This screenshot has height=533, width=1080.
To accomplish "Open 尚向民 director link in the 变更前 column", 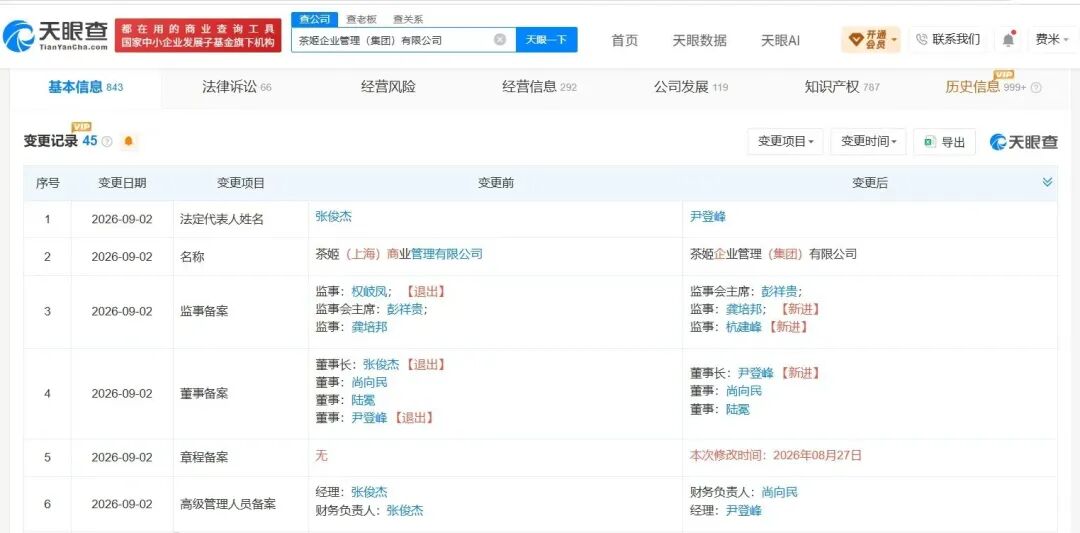I will coord(369,382).
